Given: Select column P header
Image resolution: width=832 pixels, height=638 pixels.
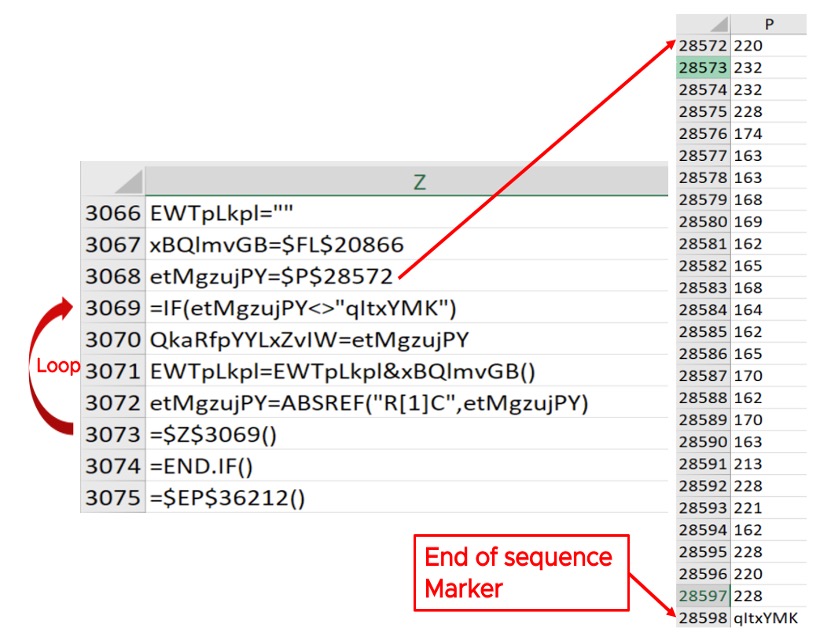Looking at the screenshot, I should pos(768,24).
